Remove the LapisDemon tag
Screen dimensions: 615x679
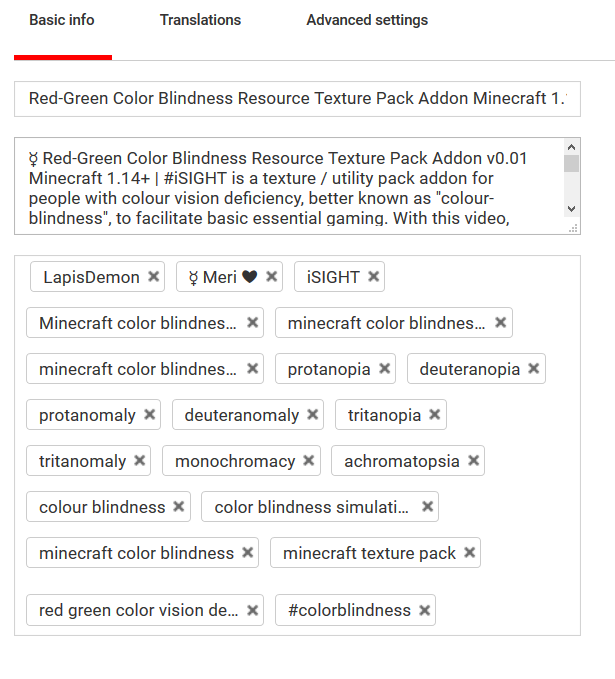(x=154, y=276)
